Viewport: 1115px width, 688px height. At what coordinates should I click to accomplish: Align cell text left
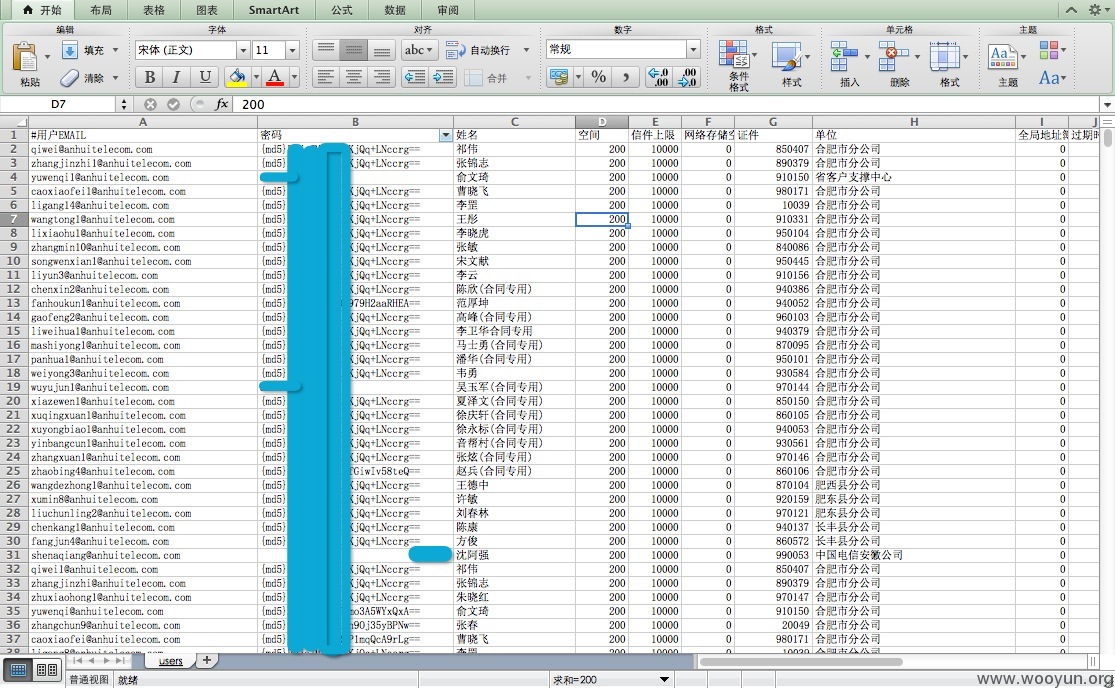(x=325, y=77)
